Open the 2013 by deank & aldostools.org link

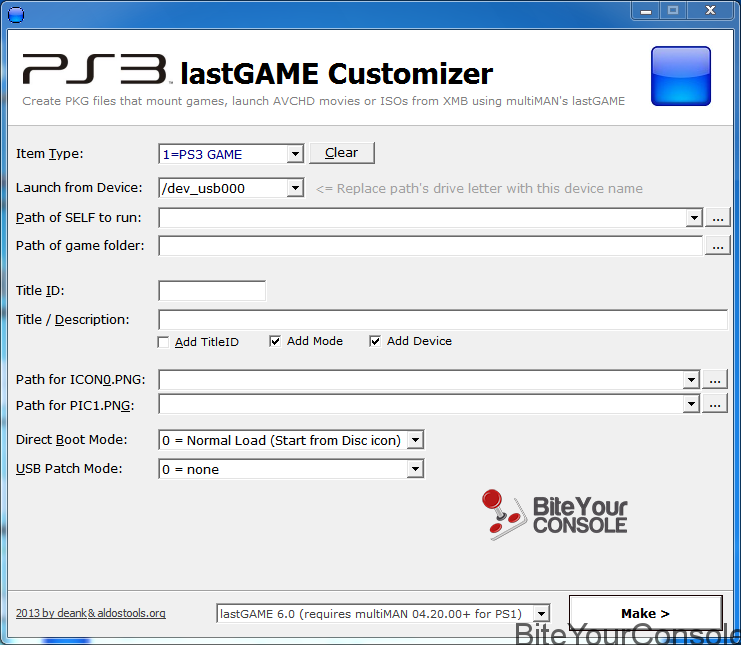91,613
